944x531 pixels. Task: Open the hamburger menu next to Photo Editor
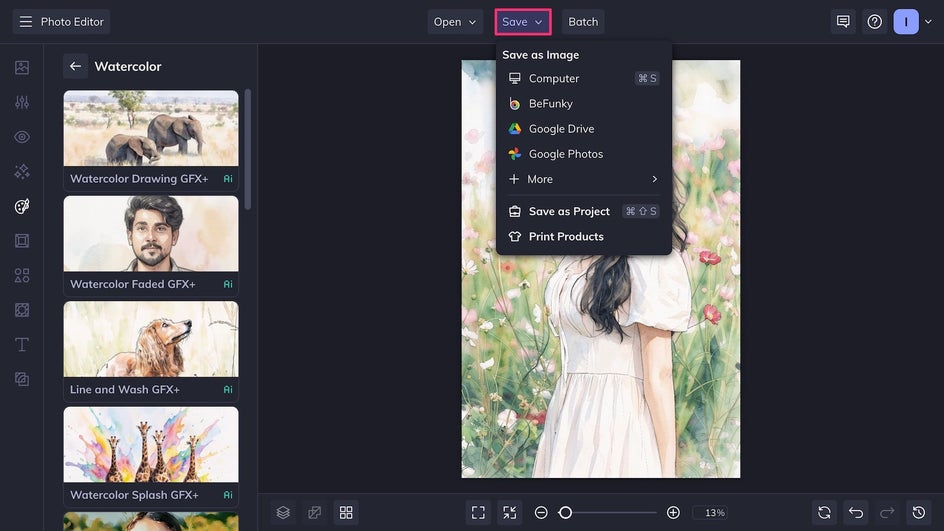(x=25, y=22)
